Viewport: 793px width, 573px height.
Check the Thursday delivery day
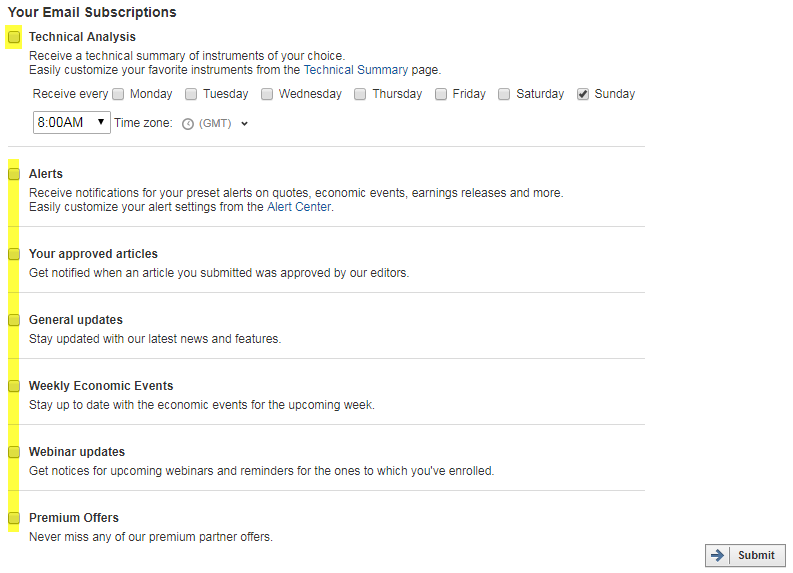(x=360, y=95)
